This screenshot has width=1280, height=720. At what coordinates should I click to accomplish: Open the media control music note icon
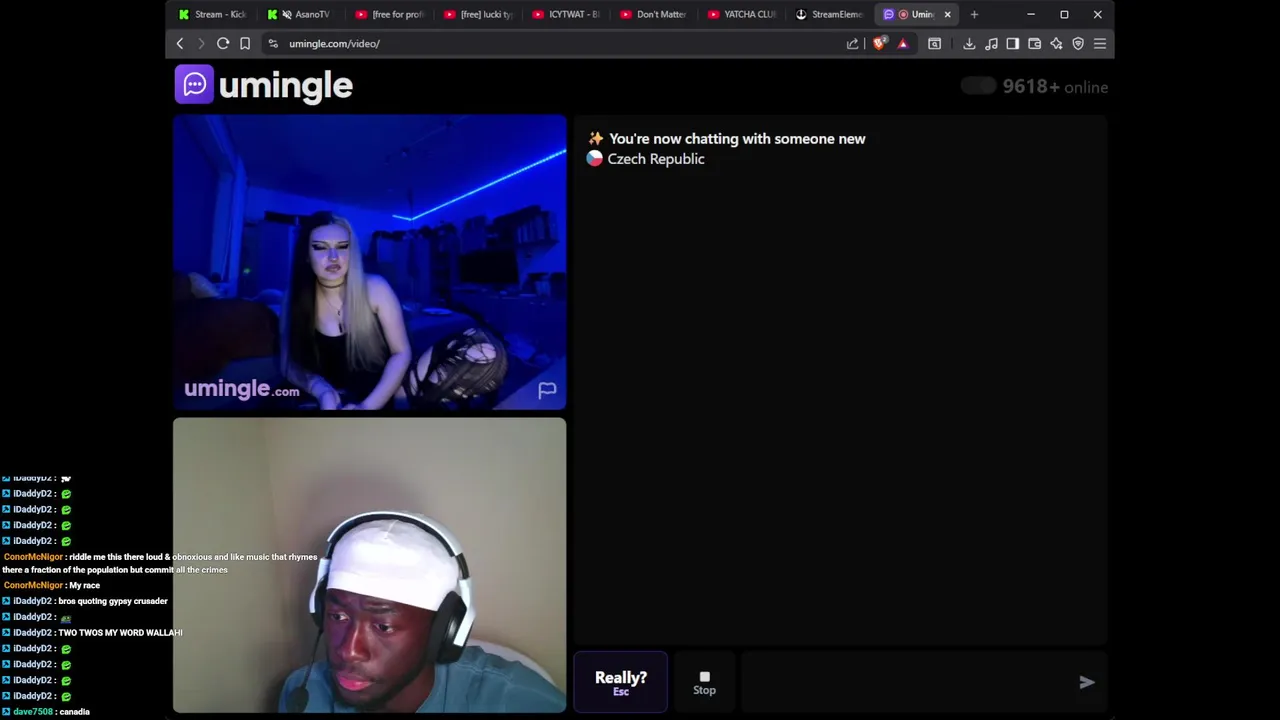coord(991,44)
